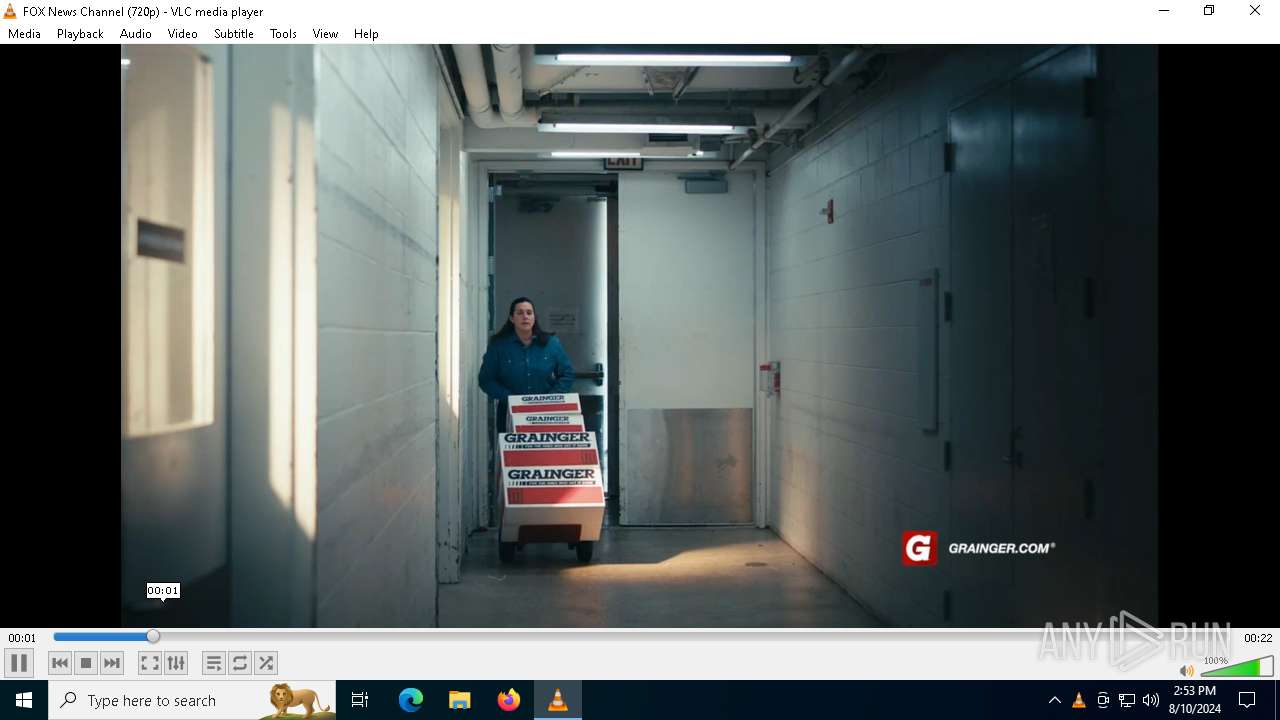Screen dimensions: 1280x720
Task: Click the VLC cone icon in title bar
Action: coord(10,12)
